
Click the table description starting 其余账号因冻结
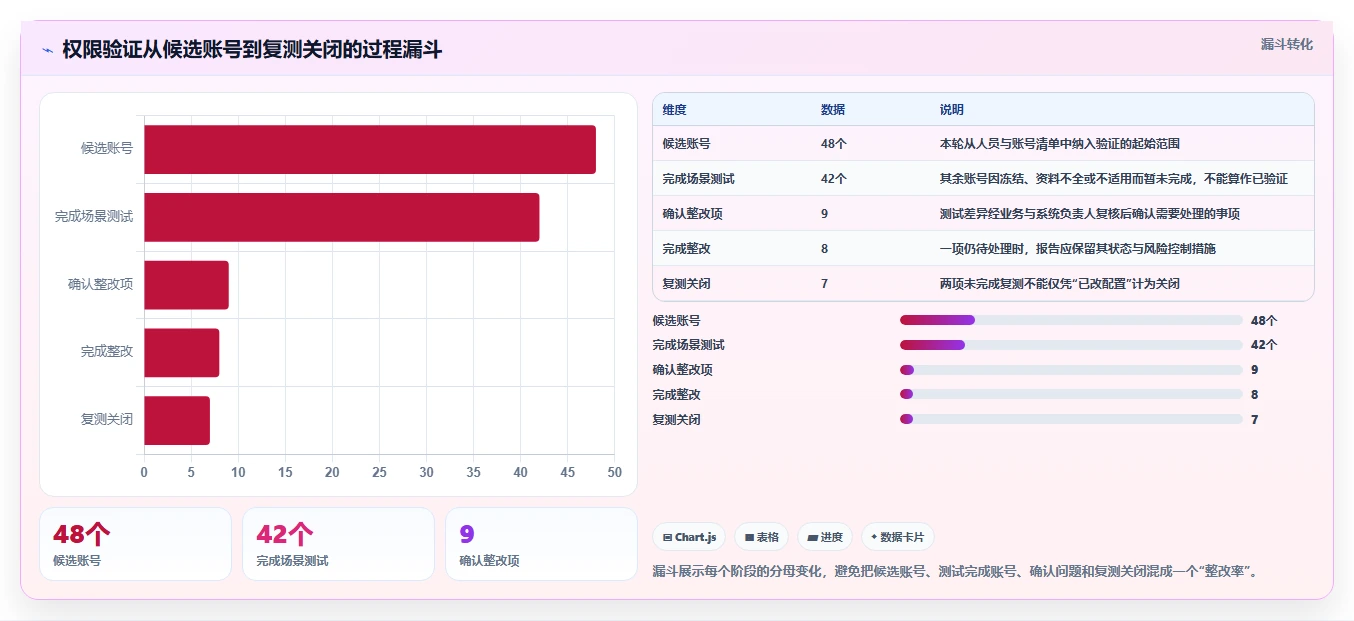(x=1113, y=179)
